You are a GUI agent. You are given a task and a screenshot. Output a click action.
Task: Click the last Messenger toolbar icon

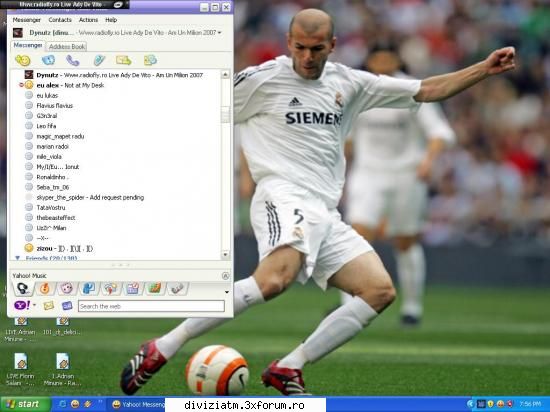click(150, 60)
